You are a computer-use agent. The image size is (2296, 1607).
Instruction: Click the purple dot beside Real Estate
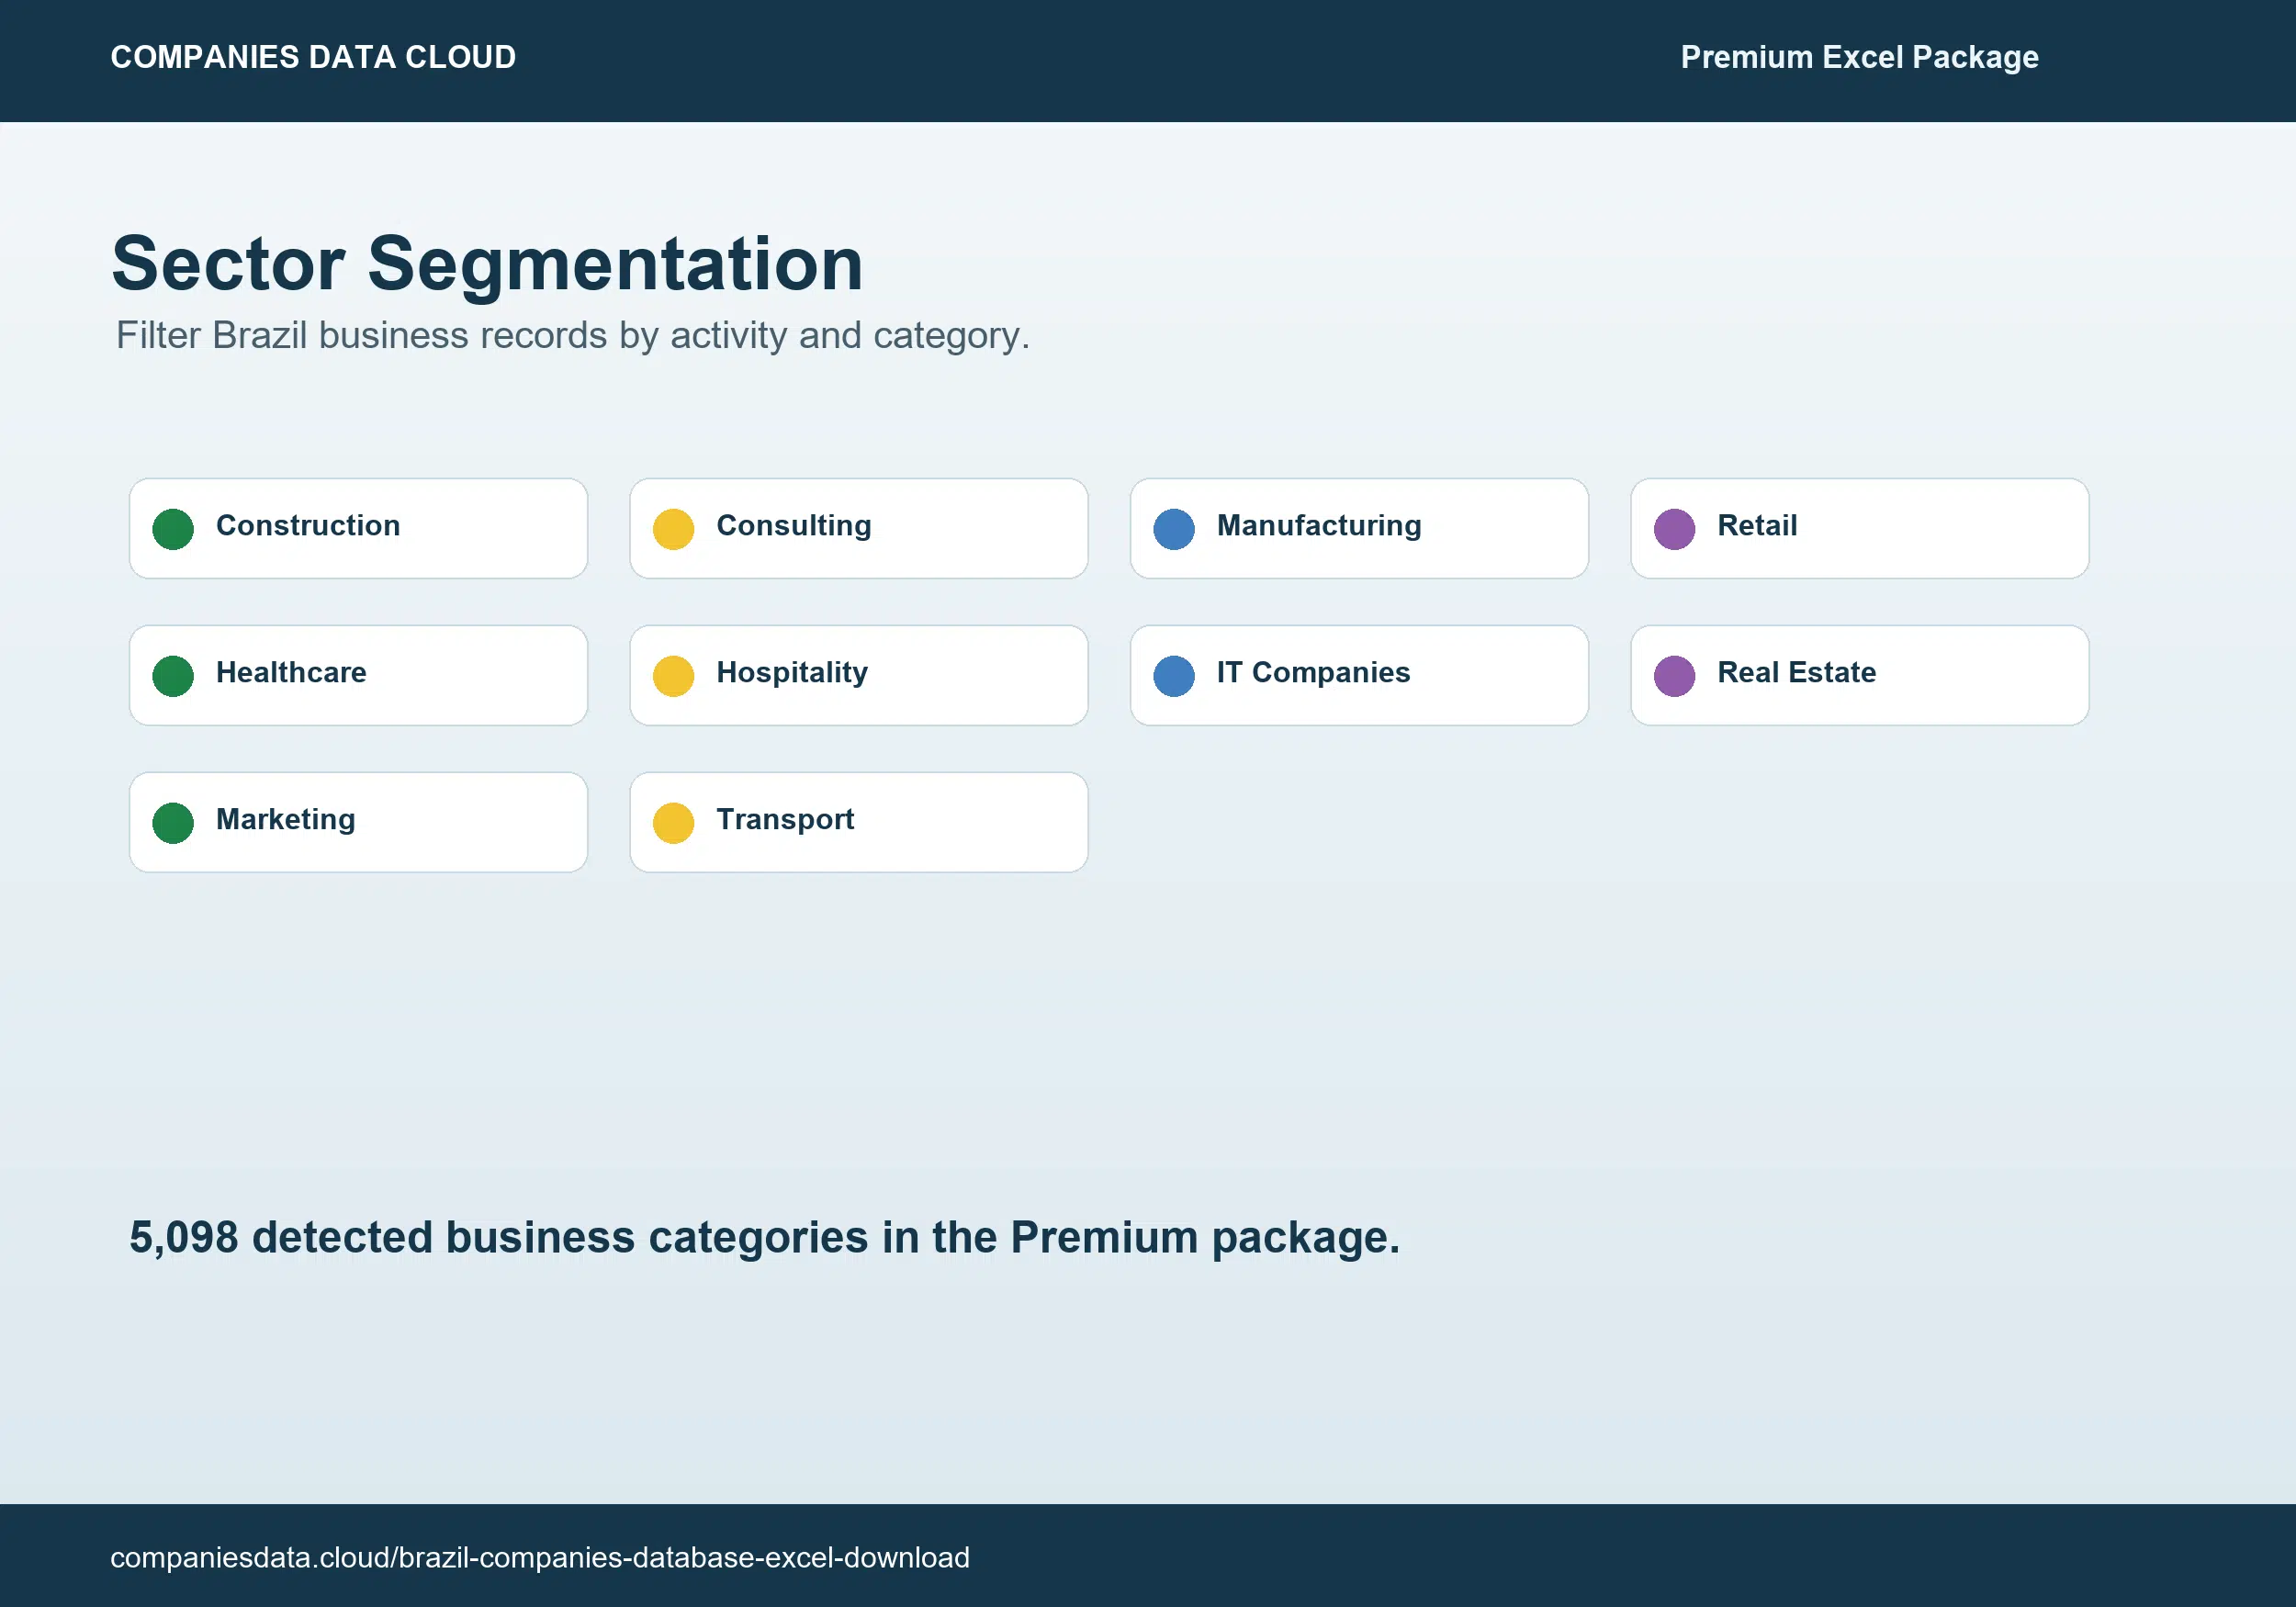point(1674,676)
